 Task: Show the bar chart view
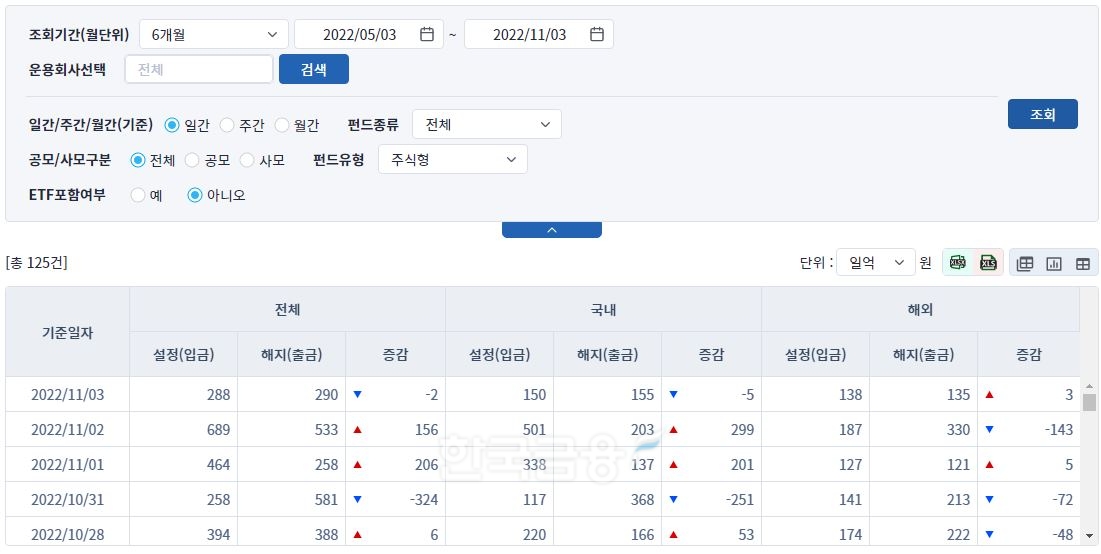pos(1054,263)
